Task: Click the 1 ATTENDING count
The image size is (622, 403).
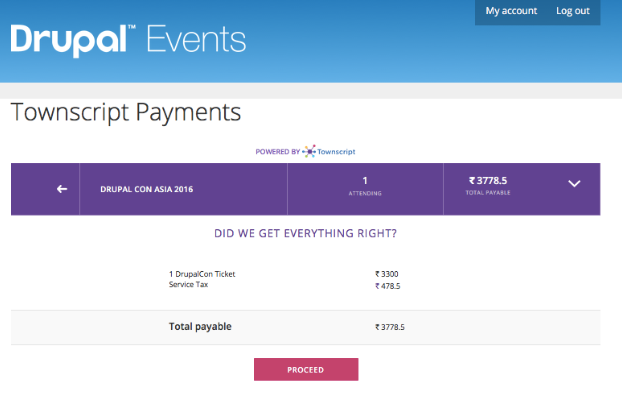Action: [x=365, y=186]
